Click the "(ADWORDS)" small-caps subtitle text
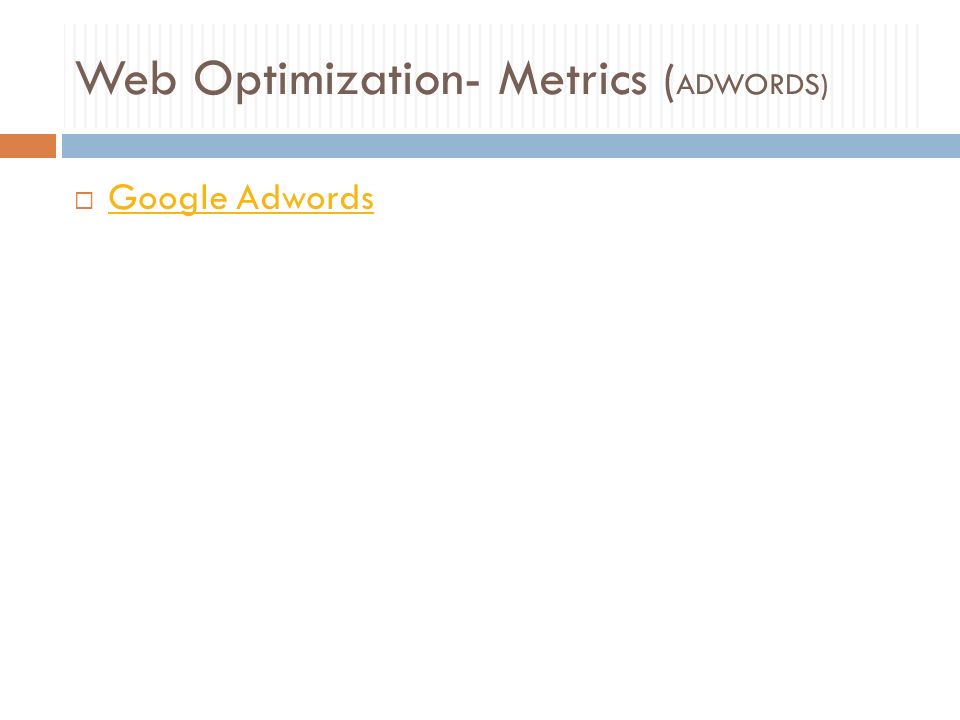The height and width of the screenshot is (720, 960). click(x=746, y=84)
